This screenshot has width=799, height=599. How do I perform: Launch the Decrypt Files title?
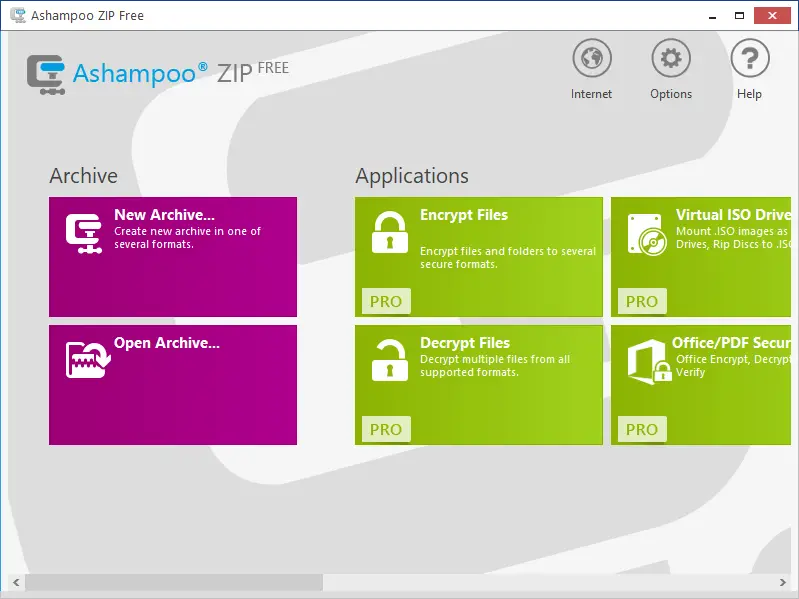pos(465,343)
